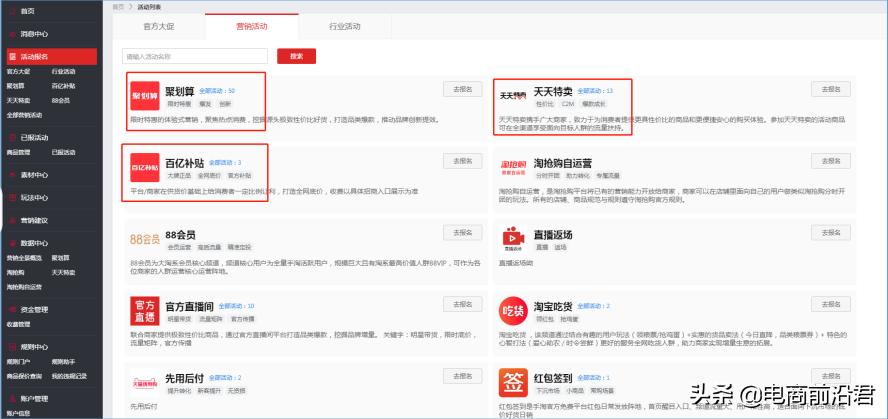Select 活动报名 in the sidebar
The image size is (888, 419).
(52, 57)
